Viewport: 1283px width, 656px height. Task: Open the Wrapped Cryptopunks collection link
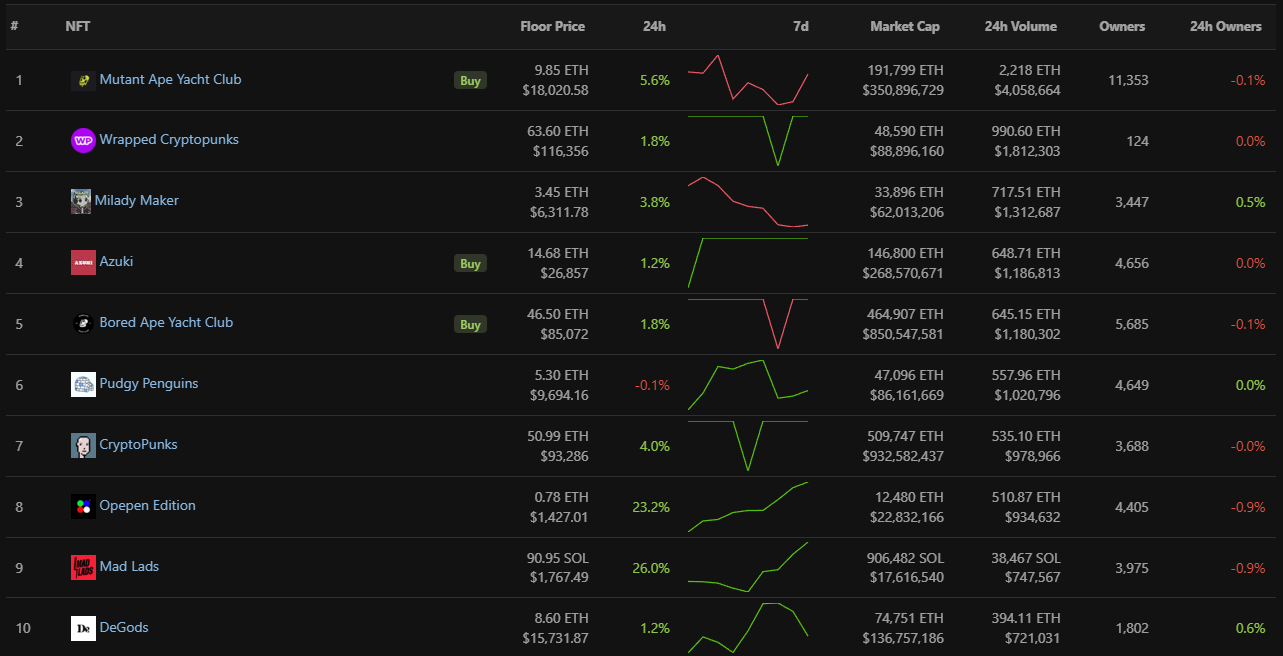click(x=169, y=139)
